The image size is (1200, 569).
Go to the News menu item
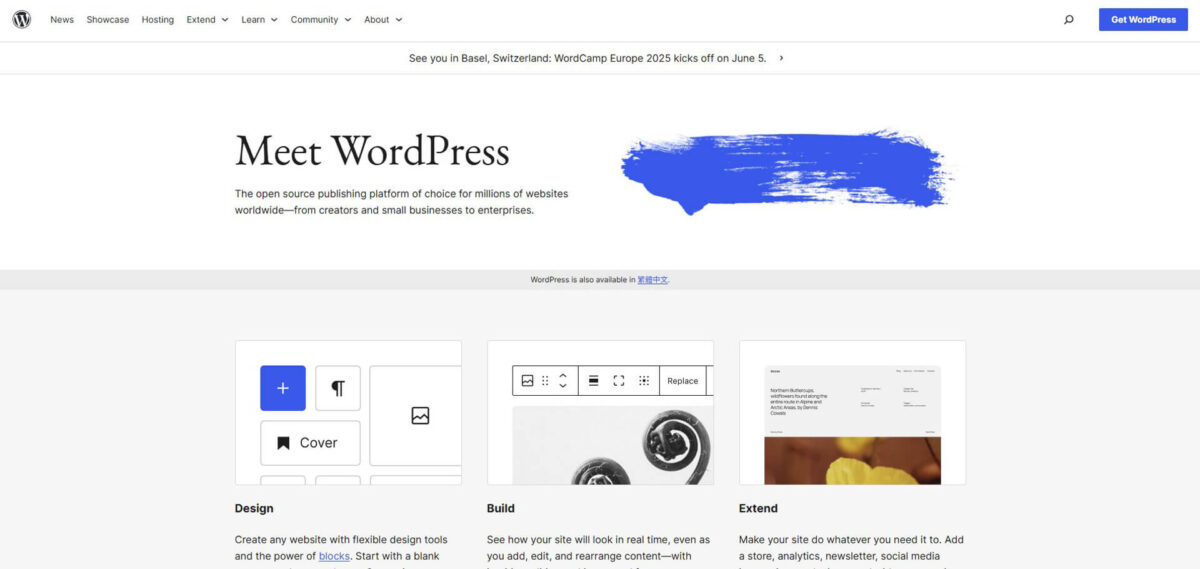point(62,19)
